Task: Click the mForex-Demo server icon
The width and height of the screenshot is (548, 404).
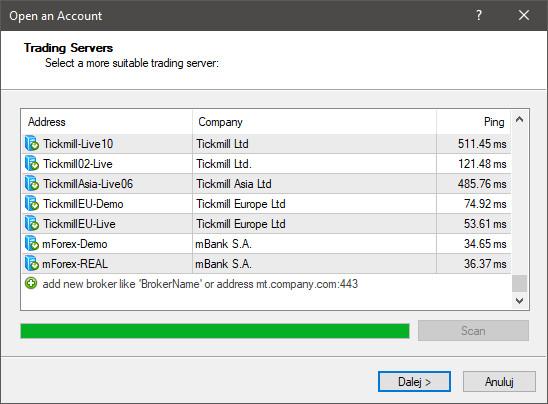Action: pos(32,244)
